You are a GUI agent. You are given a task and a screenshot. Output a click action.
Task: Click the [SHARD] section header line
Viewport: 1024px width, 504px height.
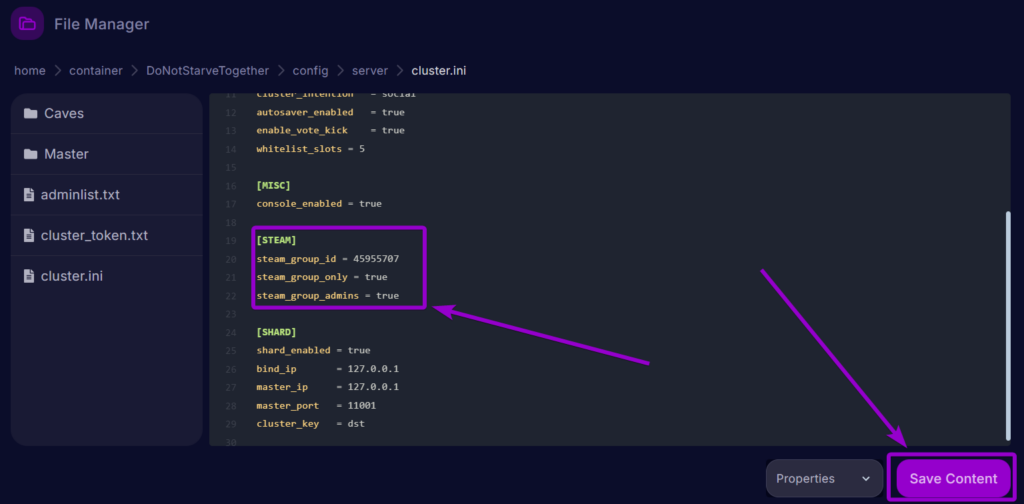pos(276,332)
